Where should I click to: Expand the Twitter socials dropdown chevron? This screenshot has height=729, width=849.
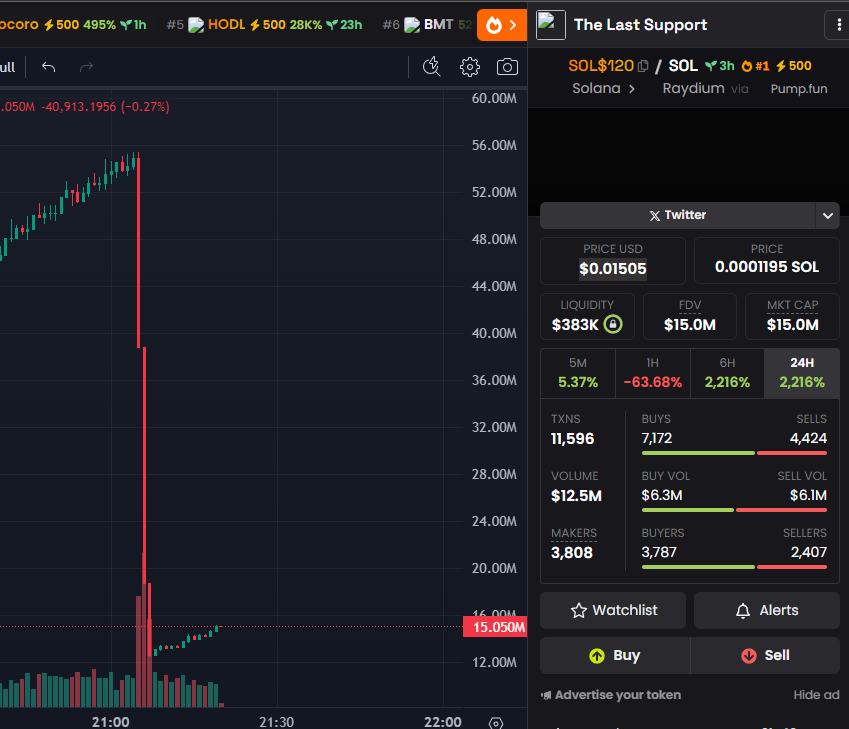point(827,216)
